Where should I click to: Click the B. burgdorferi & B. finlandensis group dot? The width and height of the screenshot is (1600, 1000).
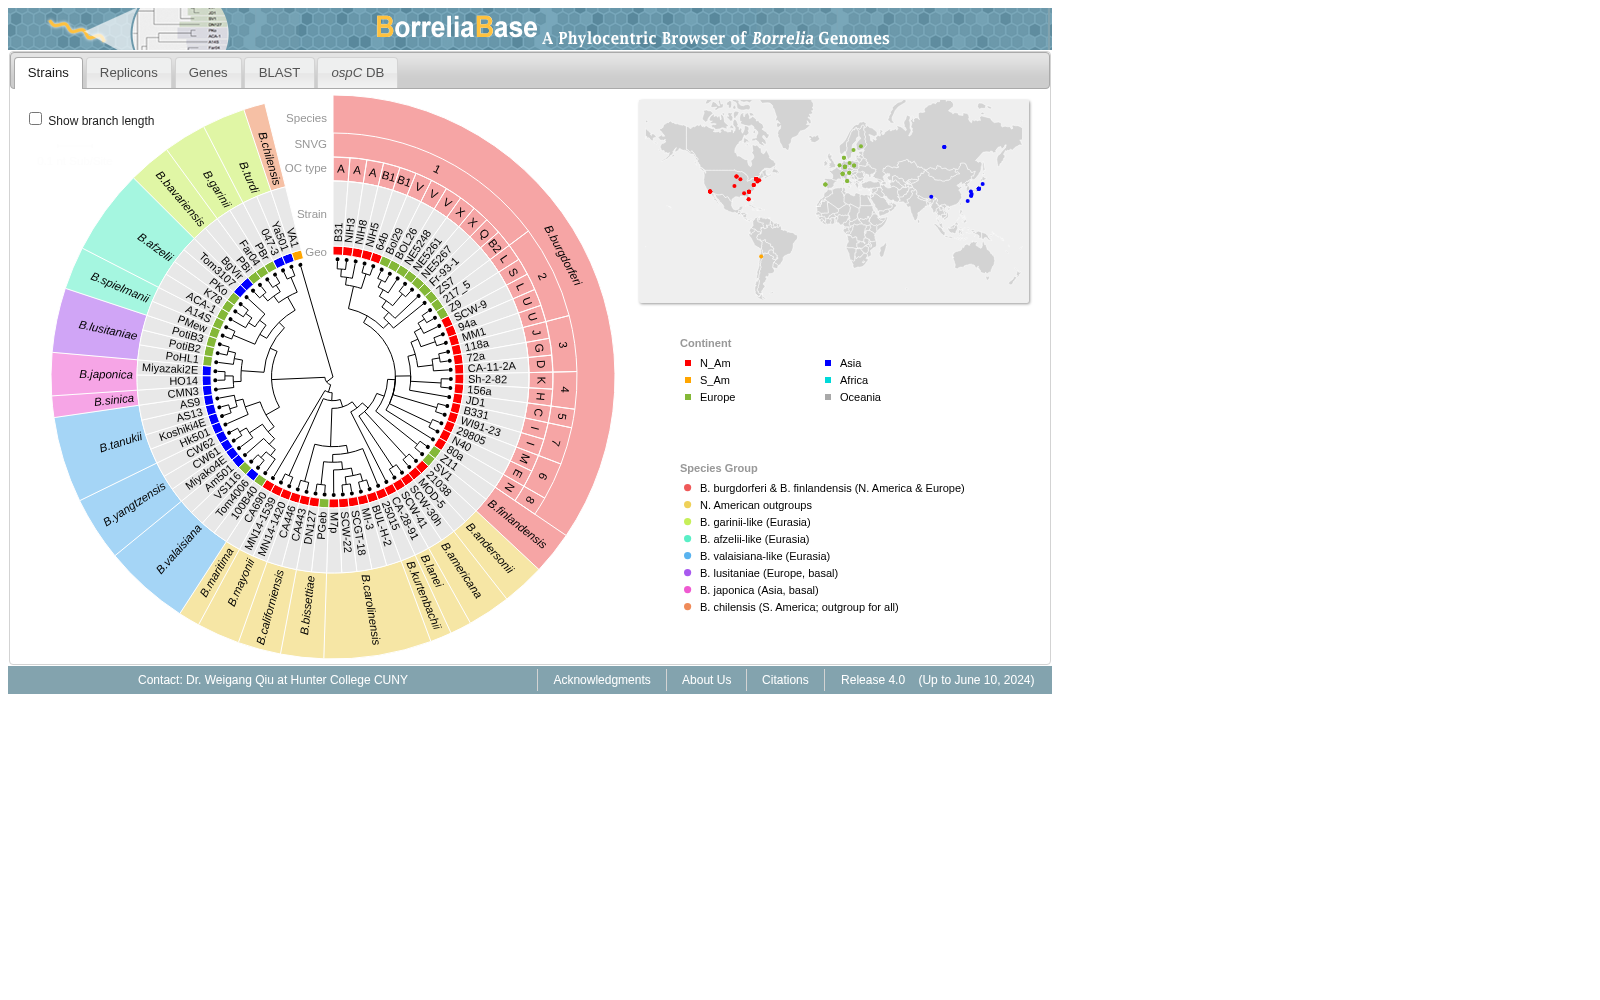click(688, 488)
